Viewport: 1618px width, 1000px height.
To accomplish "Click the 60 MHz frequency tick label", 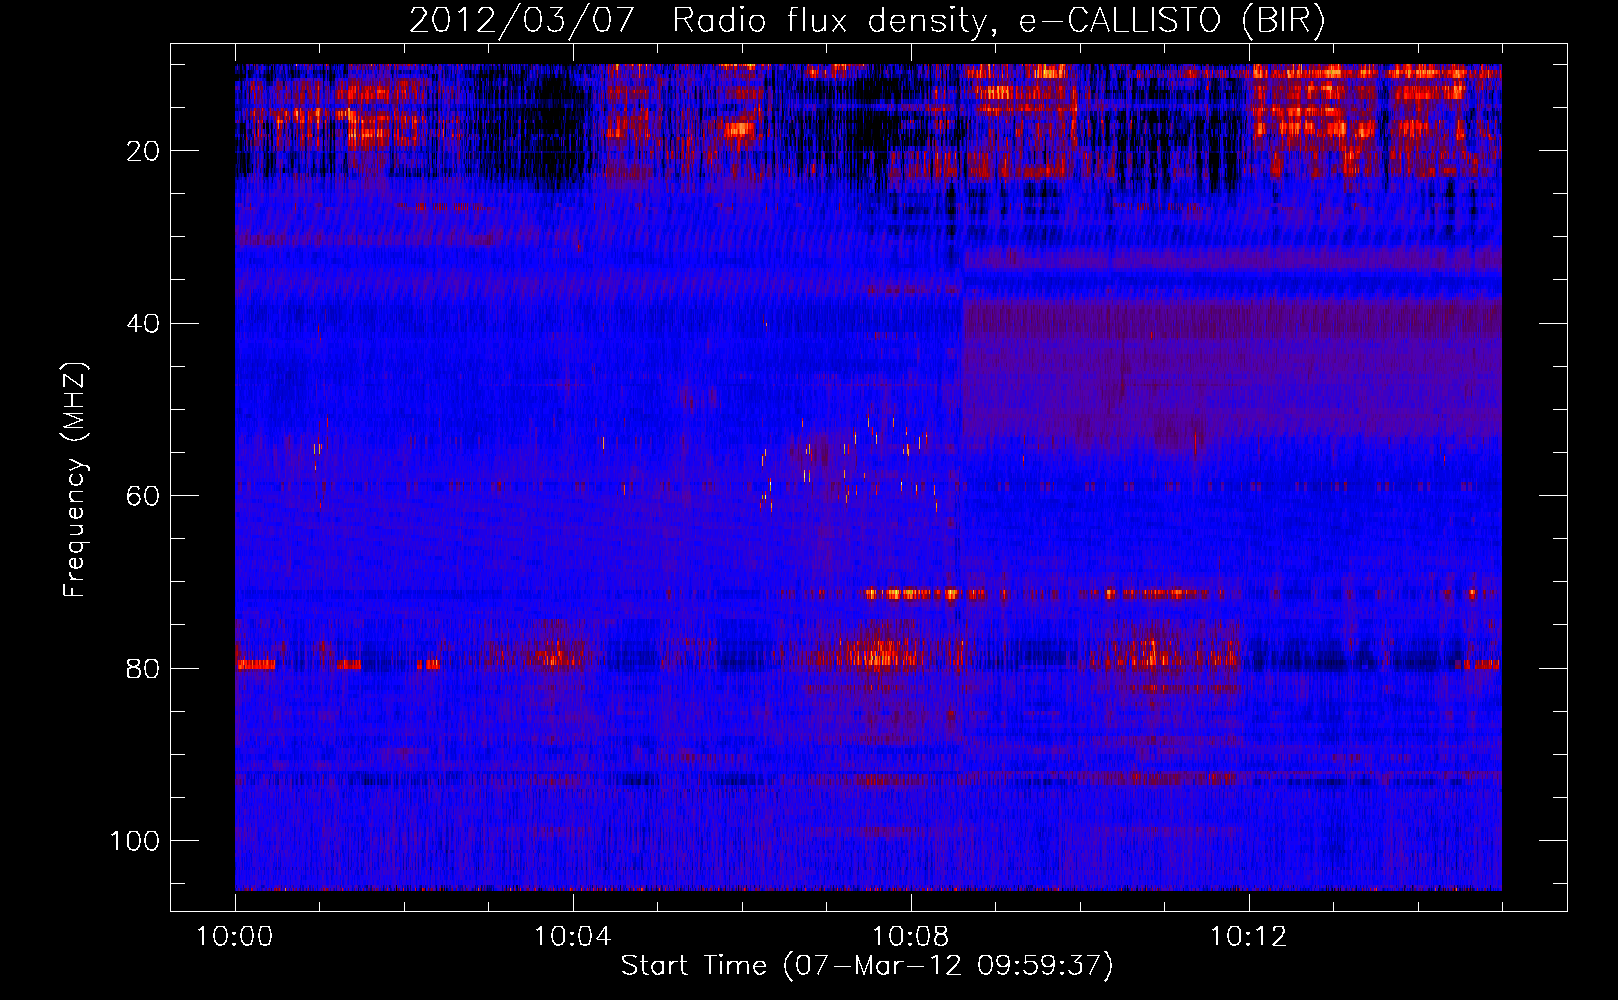I will point(143,496).
